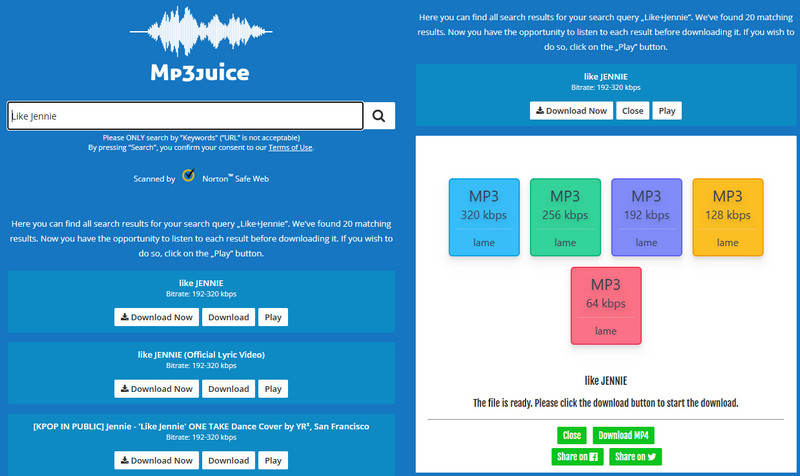Share on Facebook button
The width and height of the screenshot is (800, 476).
click(578, 457)
